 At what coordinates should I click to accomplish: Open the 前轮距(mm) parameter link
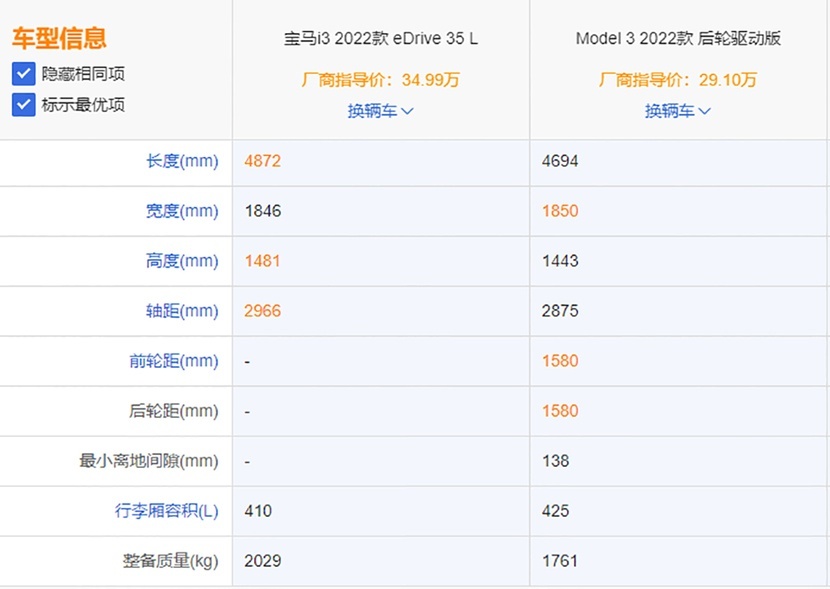(x=174, y=361)
